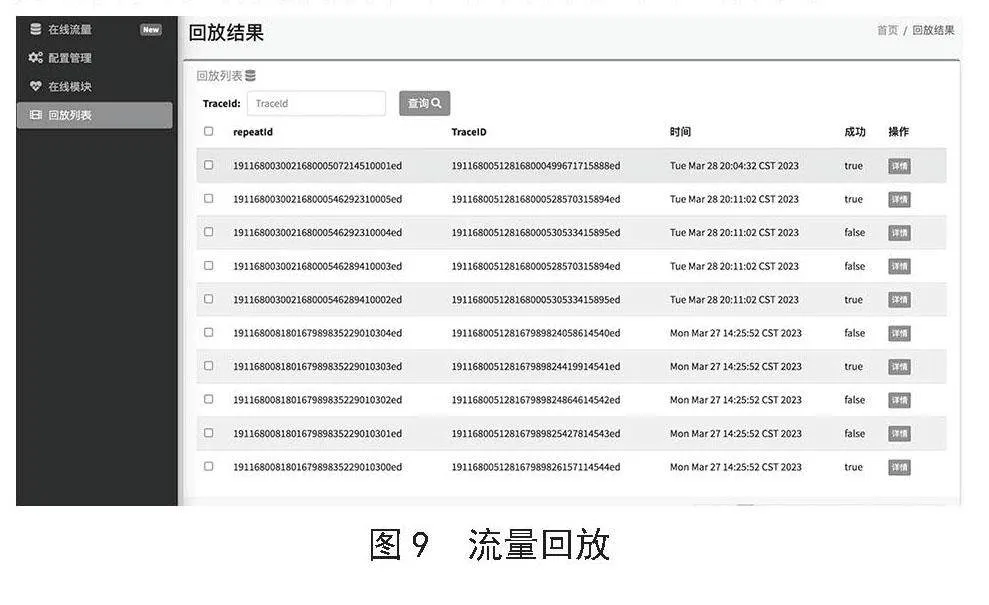Check the row with repeatId ending 2310005ed
989x605 pixels.
click(x=208, y=198)
